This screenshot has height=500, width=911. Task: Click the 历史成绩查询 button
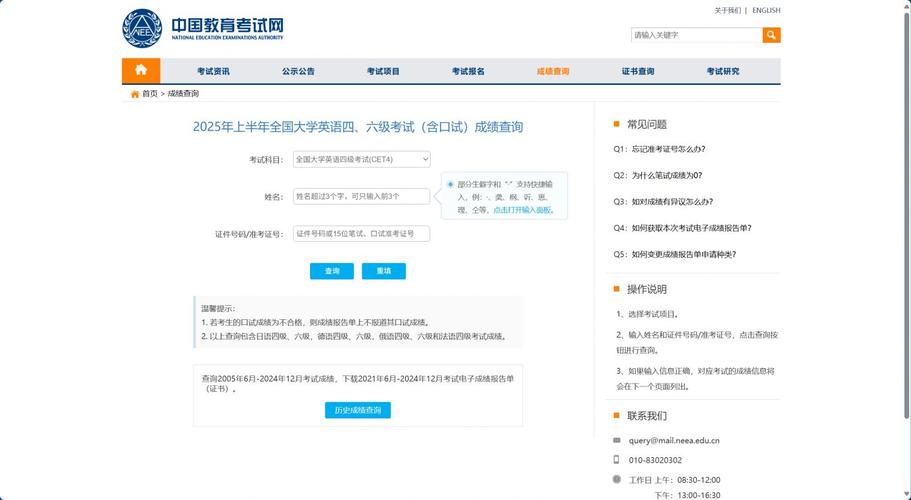coord(358,410)
